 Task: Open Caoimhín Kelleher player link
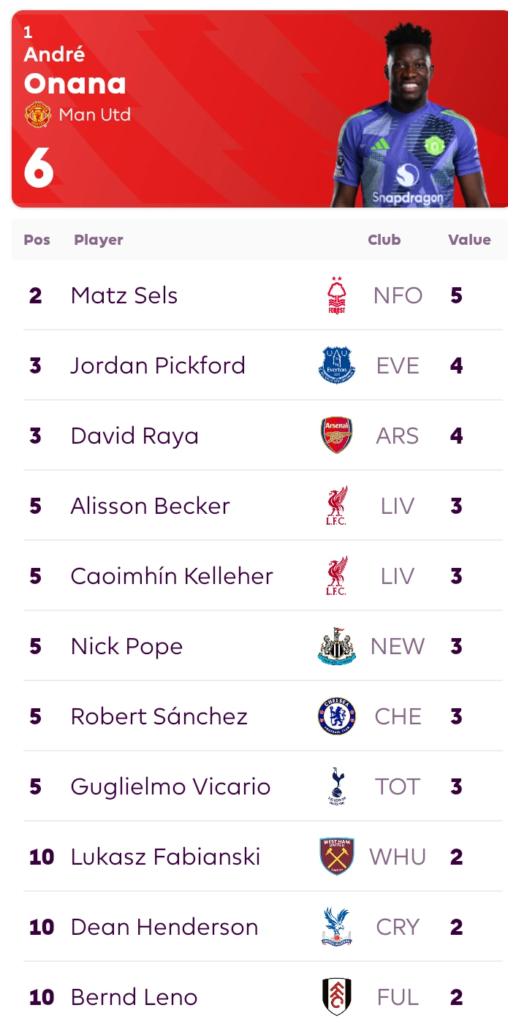172,576
